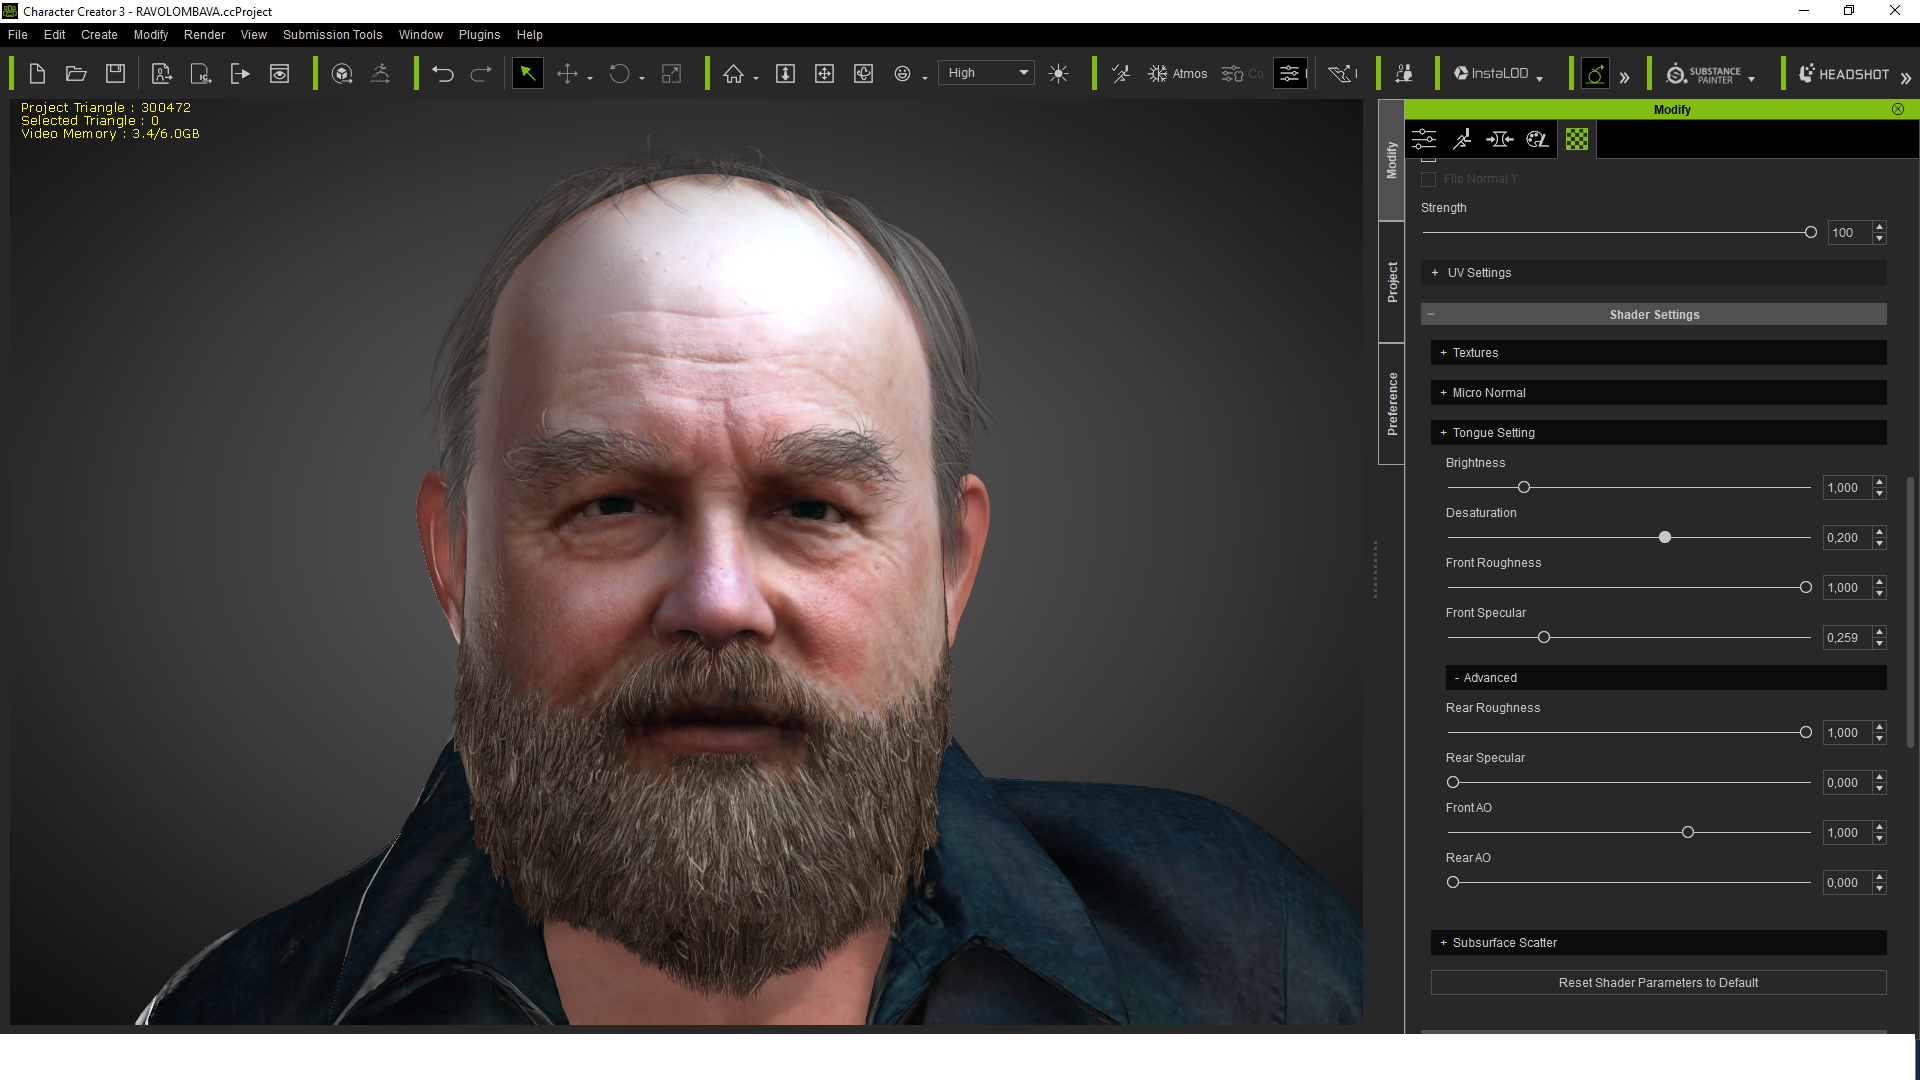Open the Attribute sliders tab in Modify panel
The image size is (1920, 1080).
(1424, 139)
